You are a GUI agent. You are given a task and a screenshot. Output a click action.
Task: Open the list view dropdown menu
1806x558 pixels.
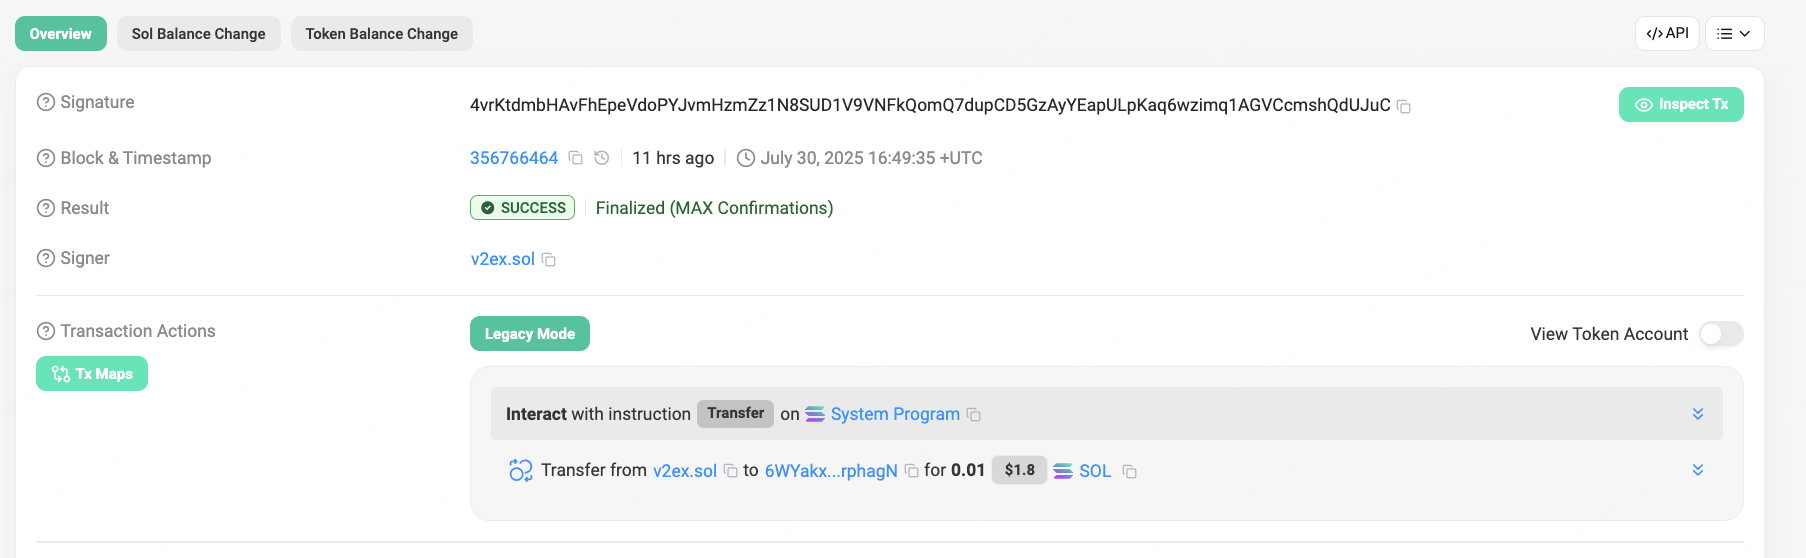pos(1734,34)
